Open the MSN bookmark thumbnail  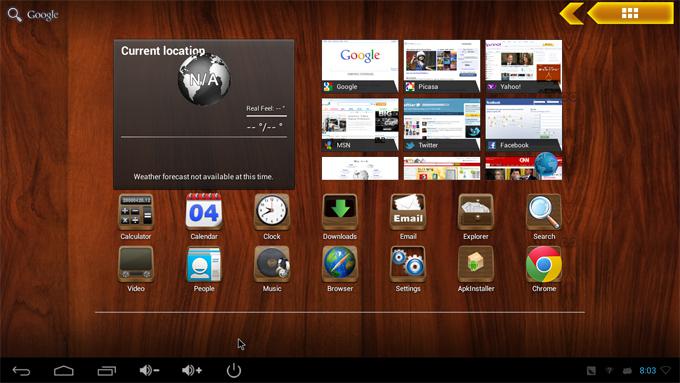[360, 124]
